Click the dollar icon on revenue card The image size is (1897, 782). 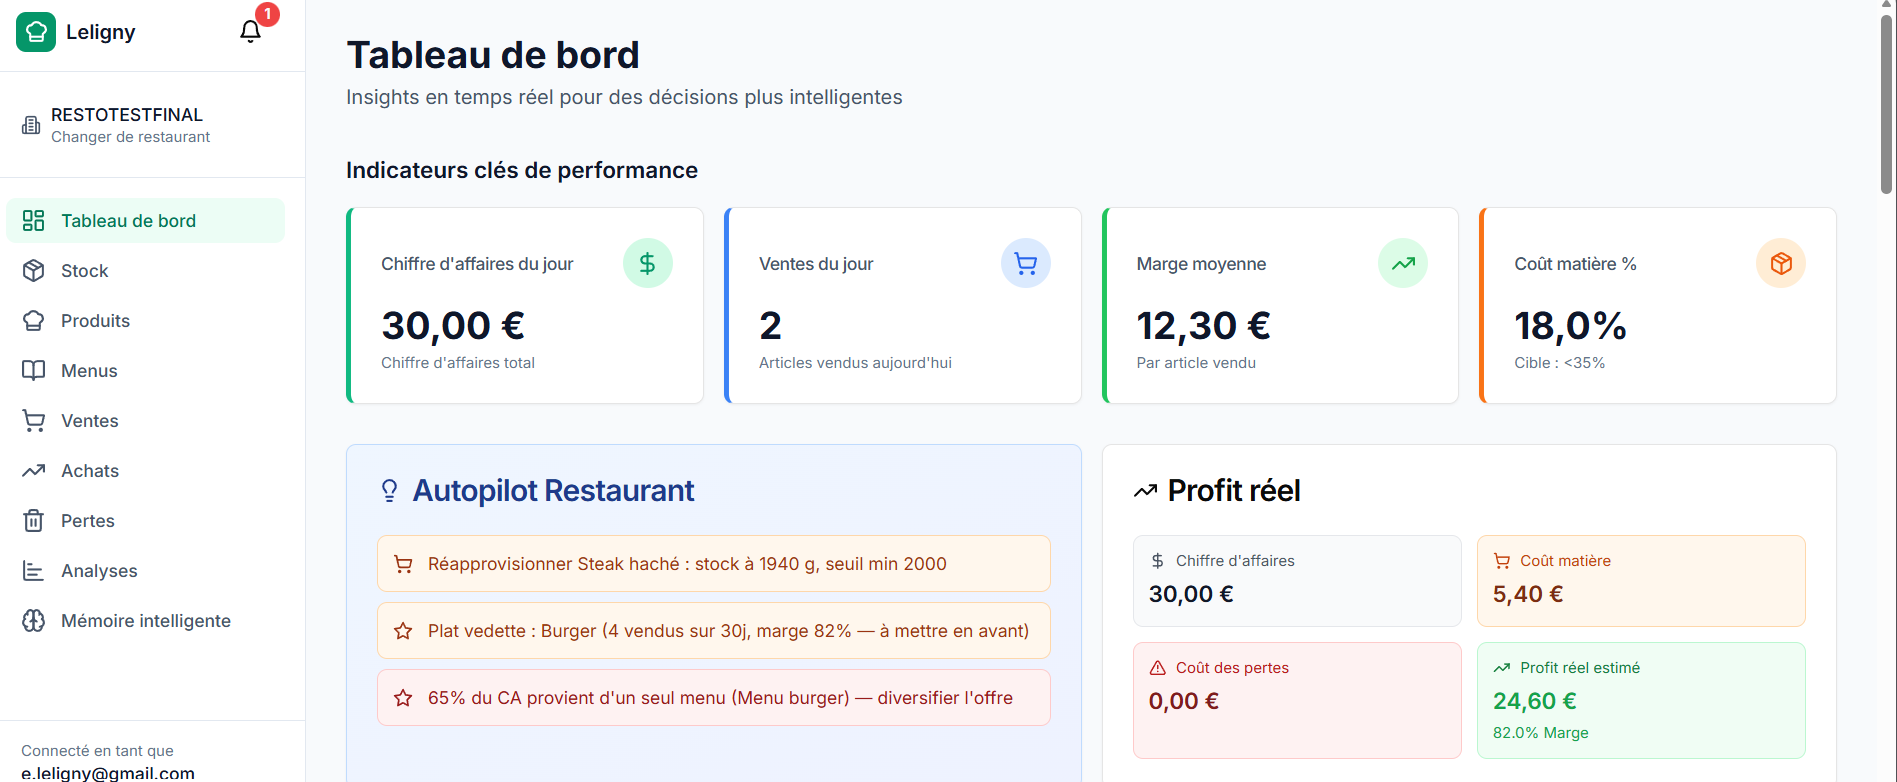pos(647,263)
